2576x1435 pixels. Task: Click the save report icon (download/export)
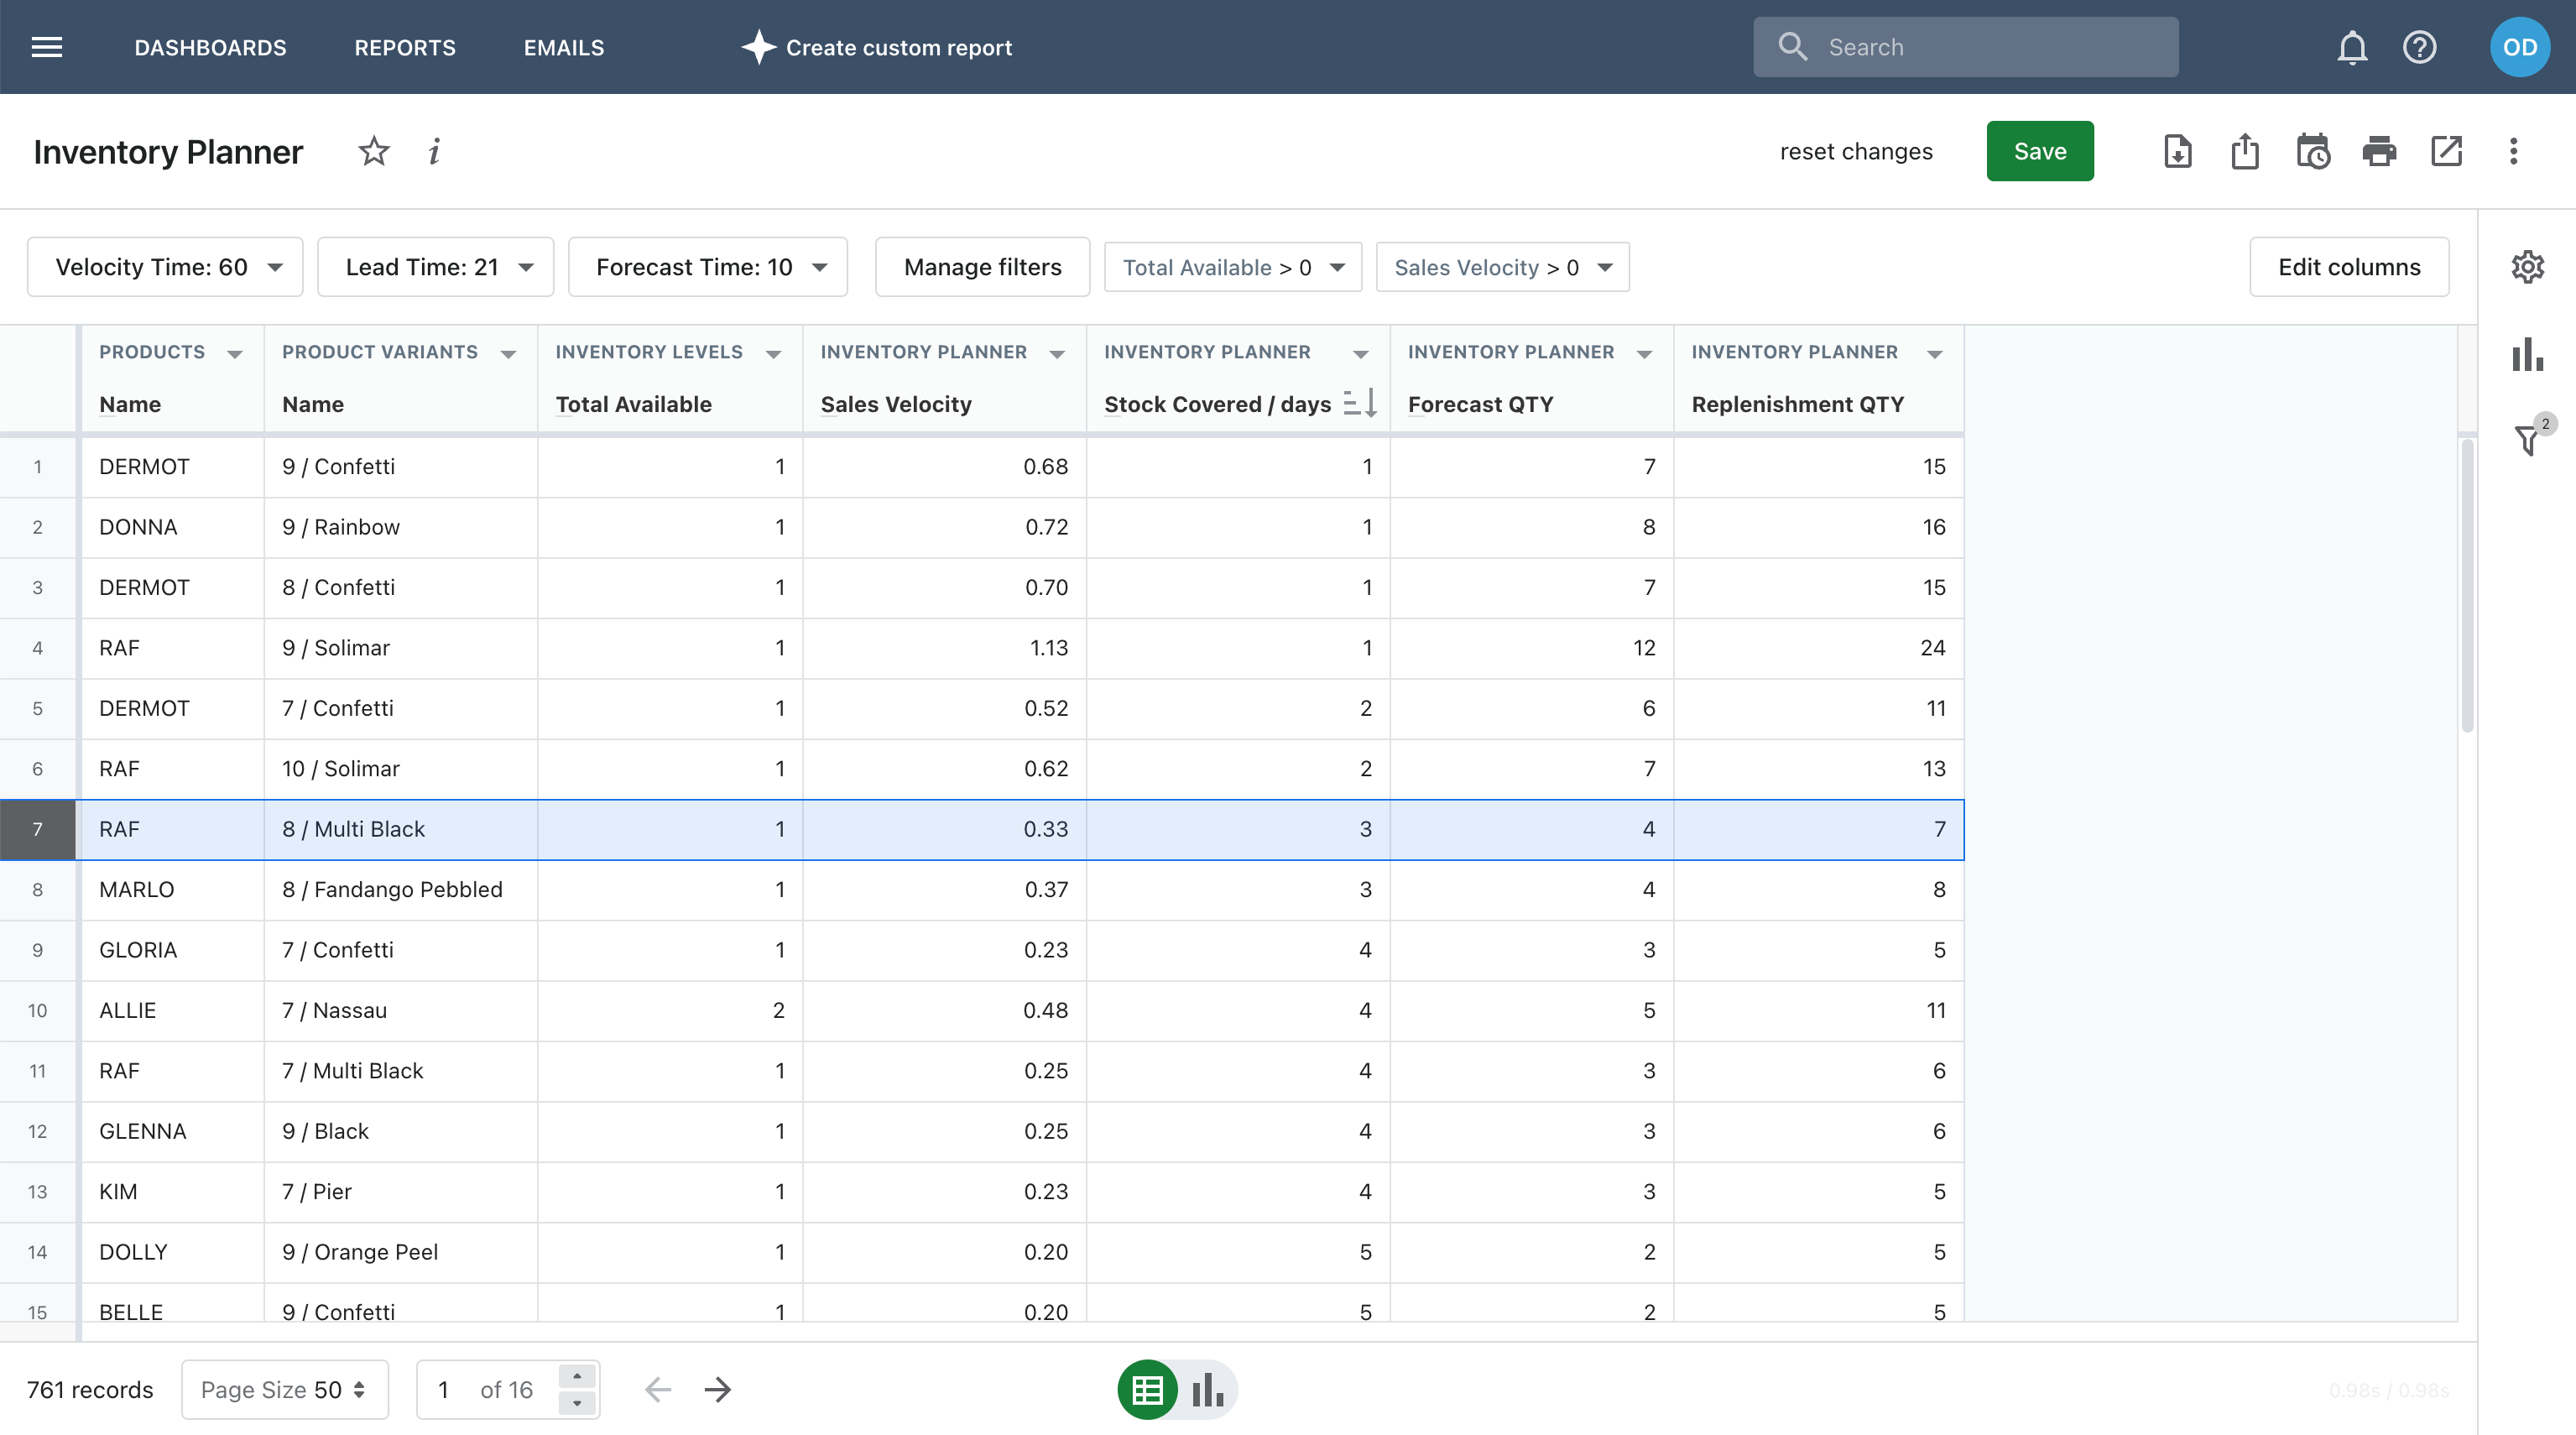click(x=2177, y=150)
